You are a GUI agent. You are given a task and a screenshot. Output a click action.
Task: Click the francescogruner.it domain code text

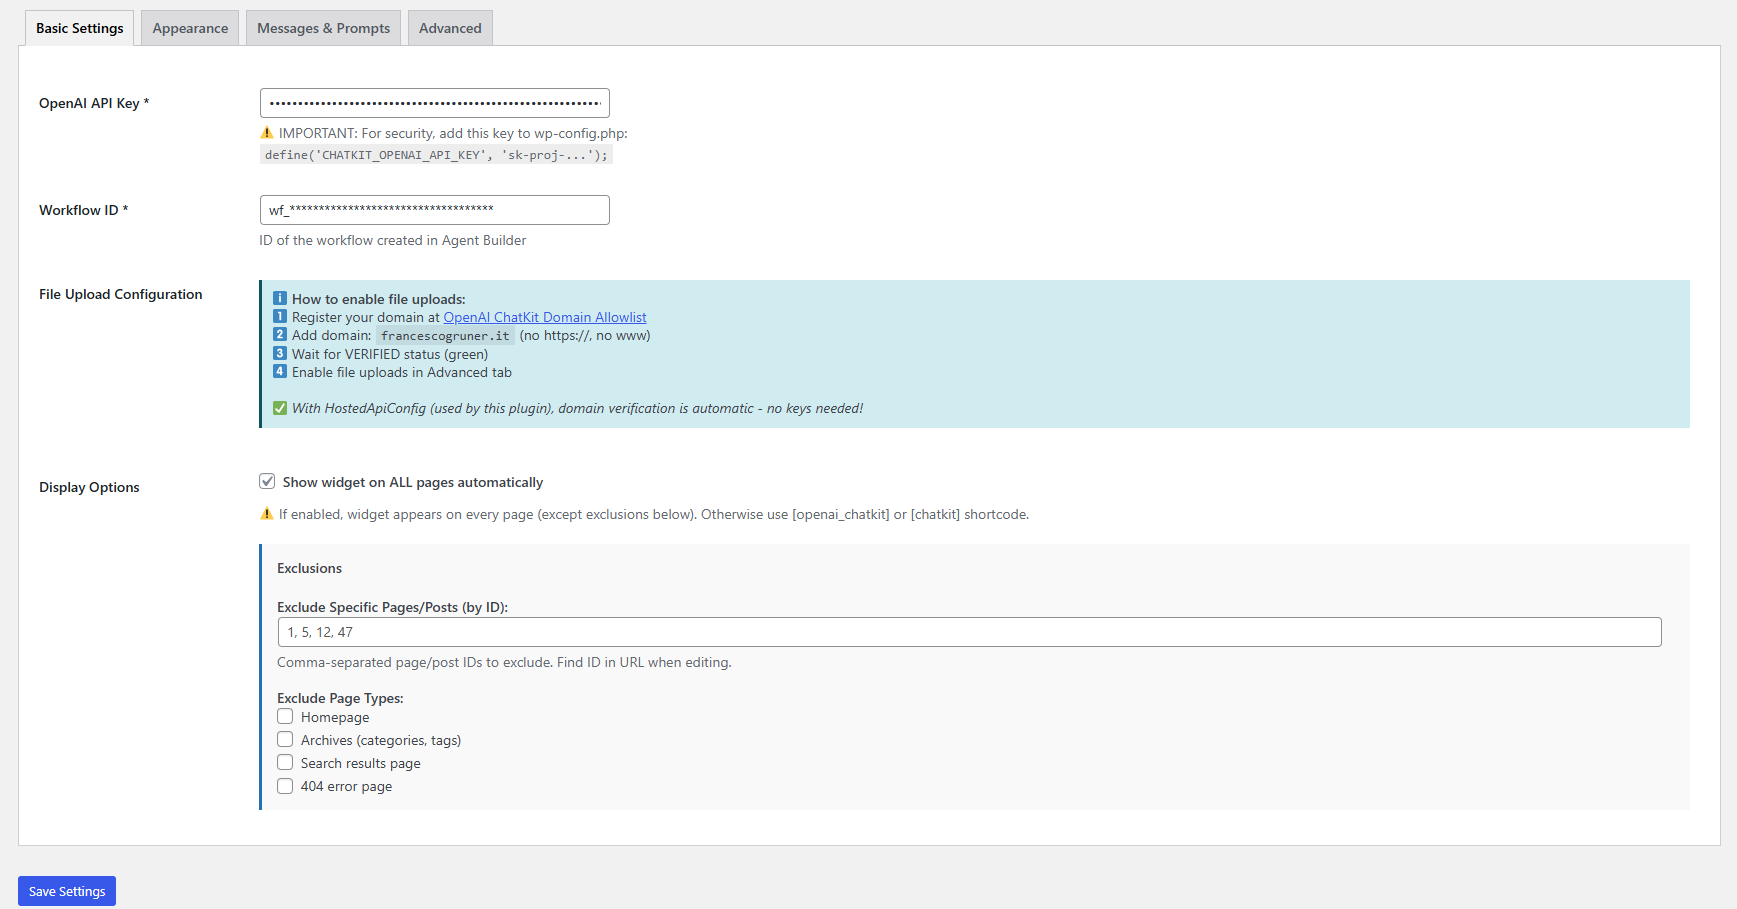pos(445,336)
